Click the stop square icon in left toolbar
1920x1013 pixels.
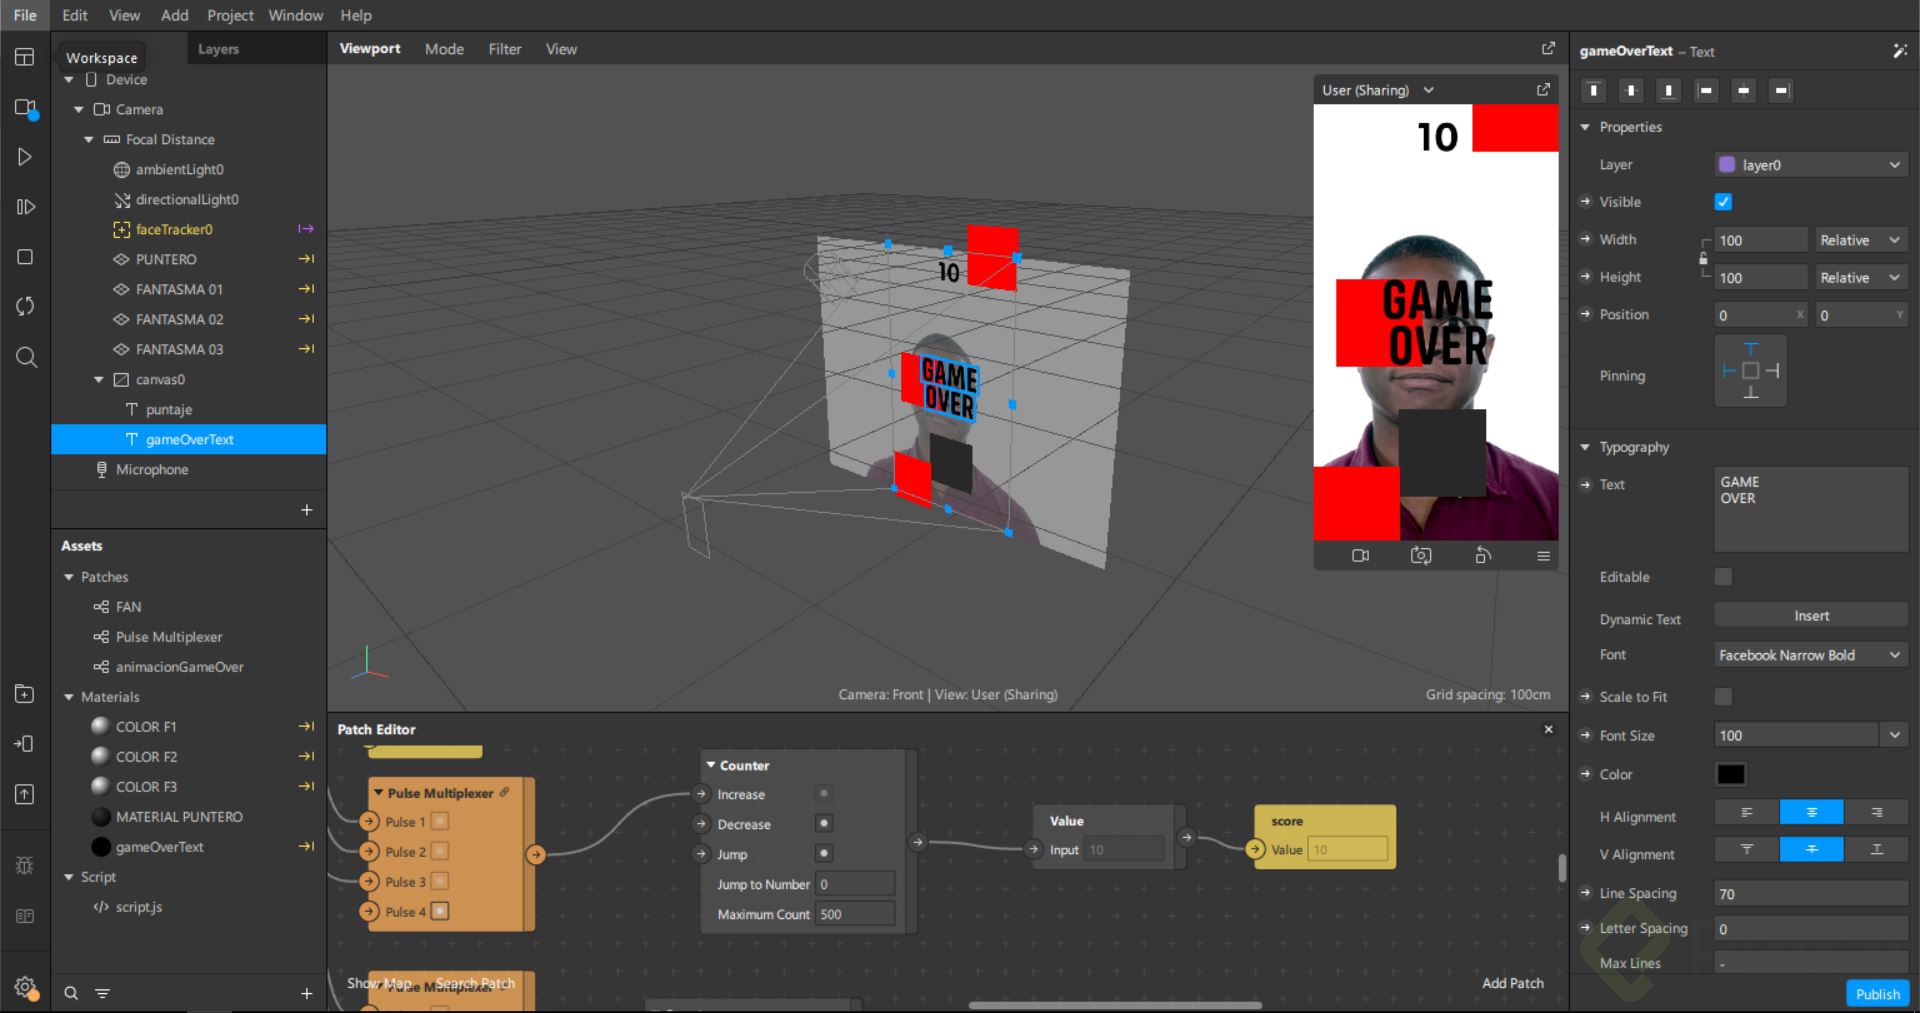pyautogui.click(x=25, y=257)
